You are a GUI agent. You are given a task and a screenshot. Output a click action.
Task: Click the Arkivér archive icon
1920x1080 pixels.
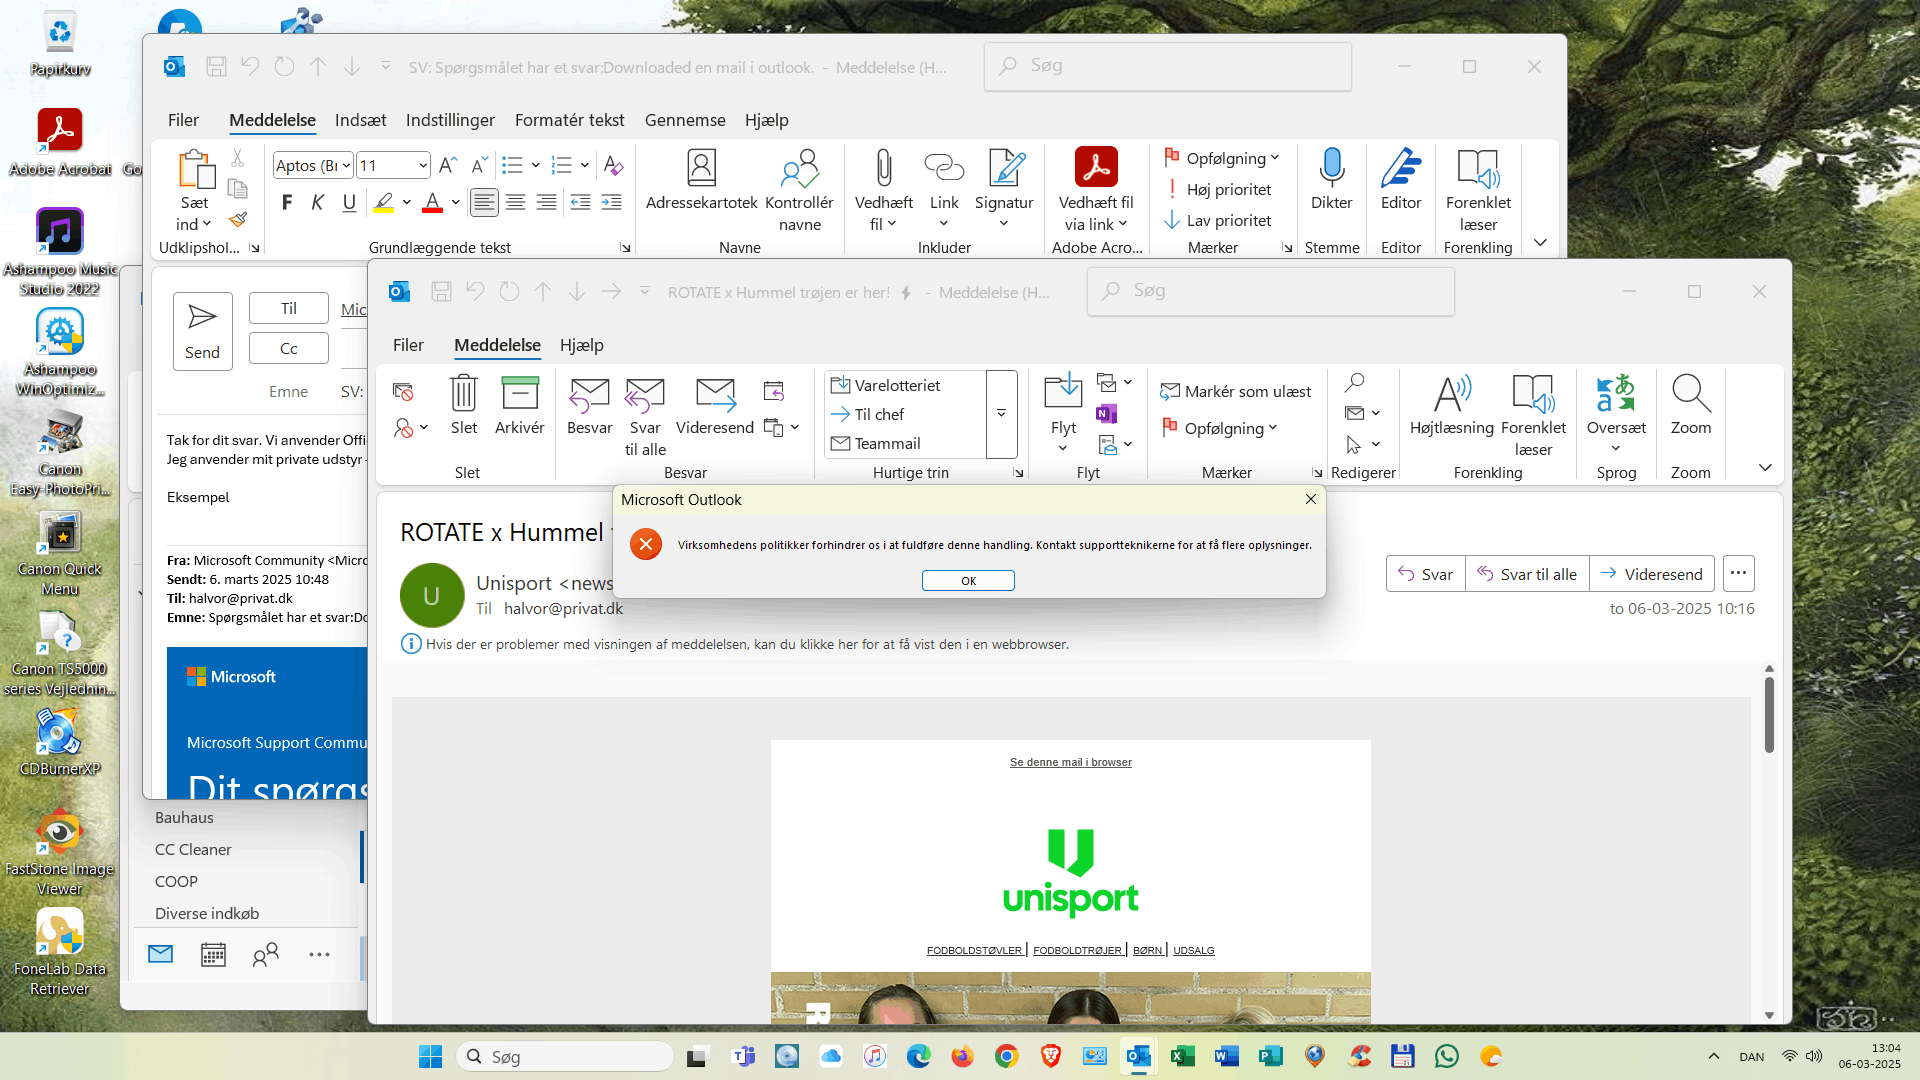point(519,394)
